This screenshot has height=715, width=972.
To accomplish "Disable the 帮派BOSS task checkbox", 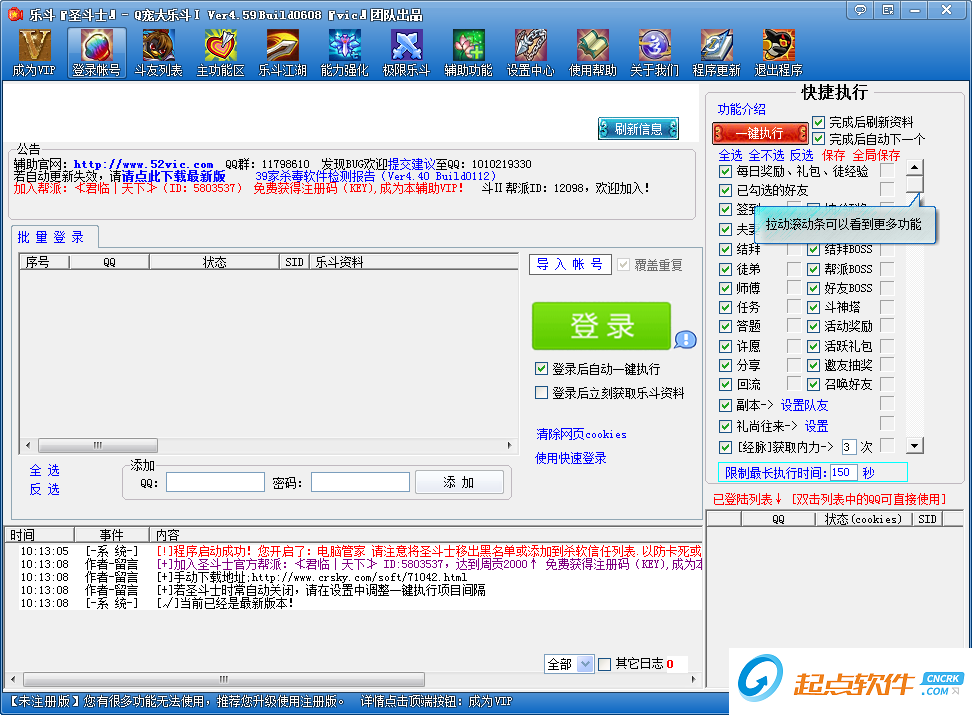I will (x=813, y=268).
